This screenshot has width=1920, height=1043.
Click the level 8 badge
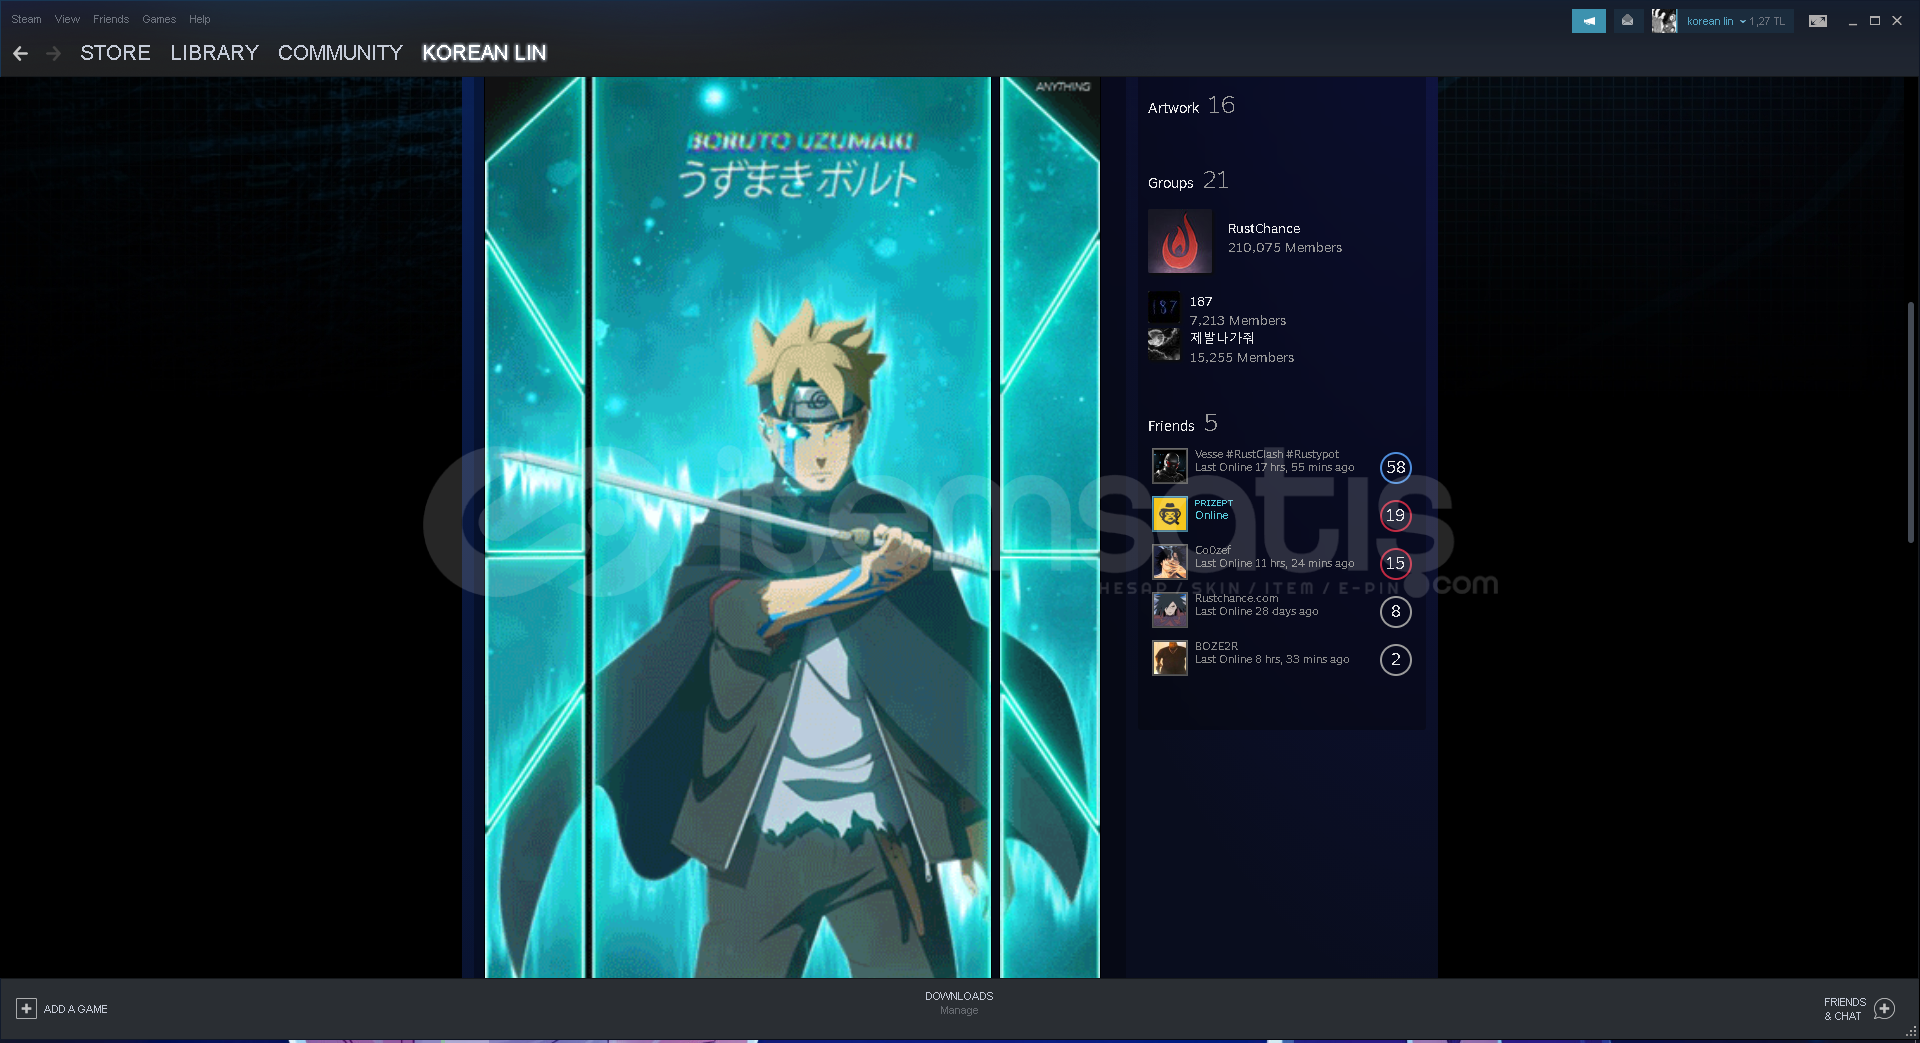coord(1396,611)
